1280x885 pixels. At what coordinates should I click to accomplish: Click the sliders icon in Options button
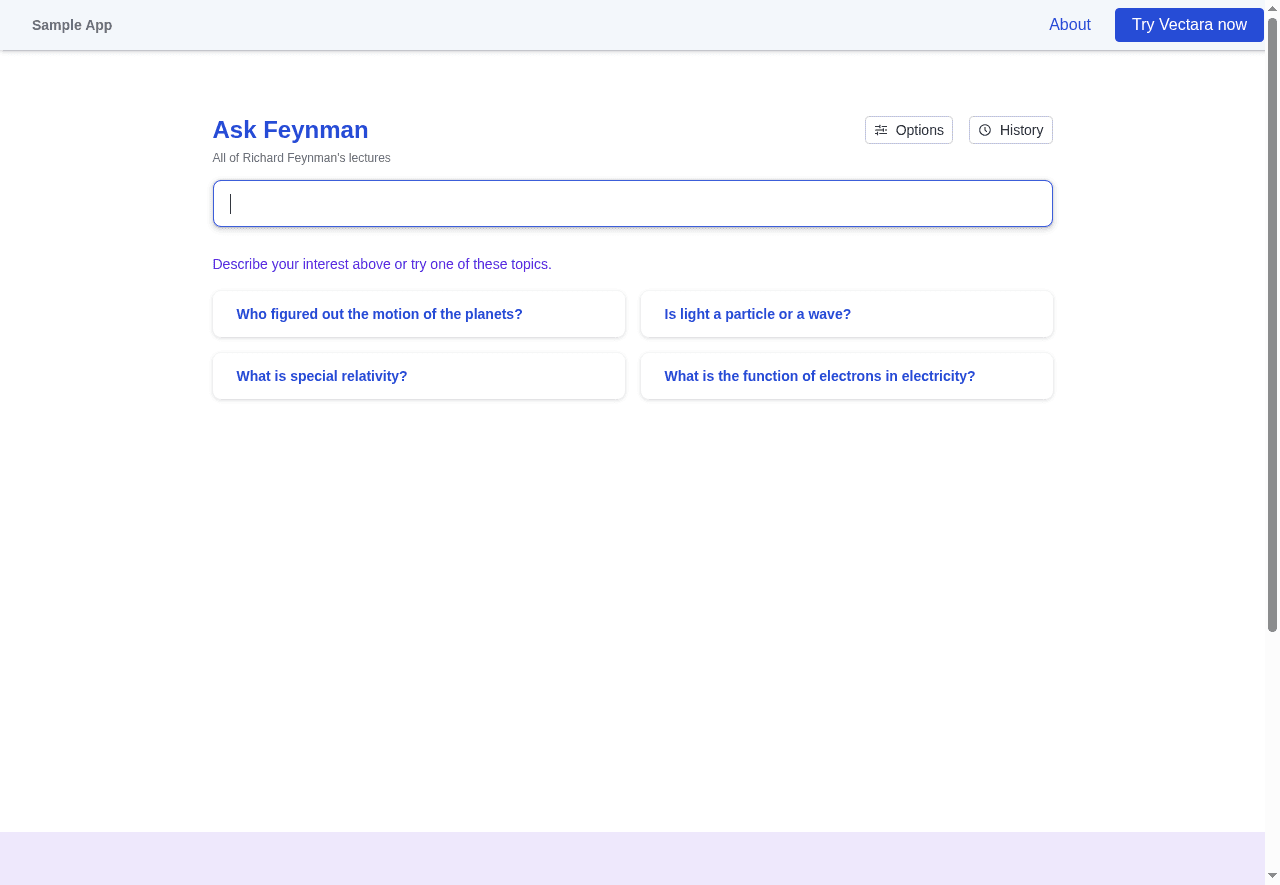coord(881,130)
